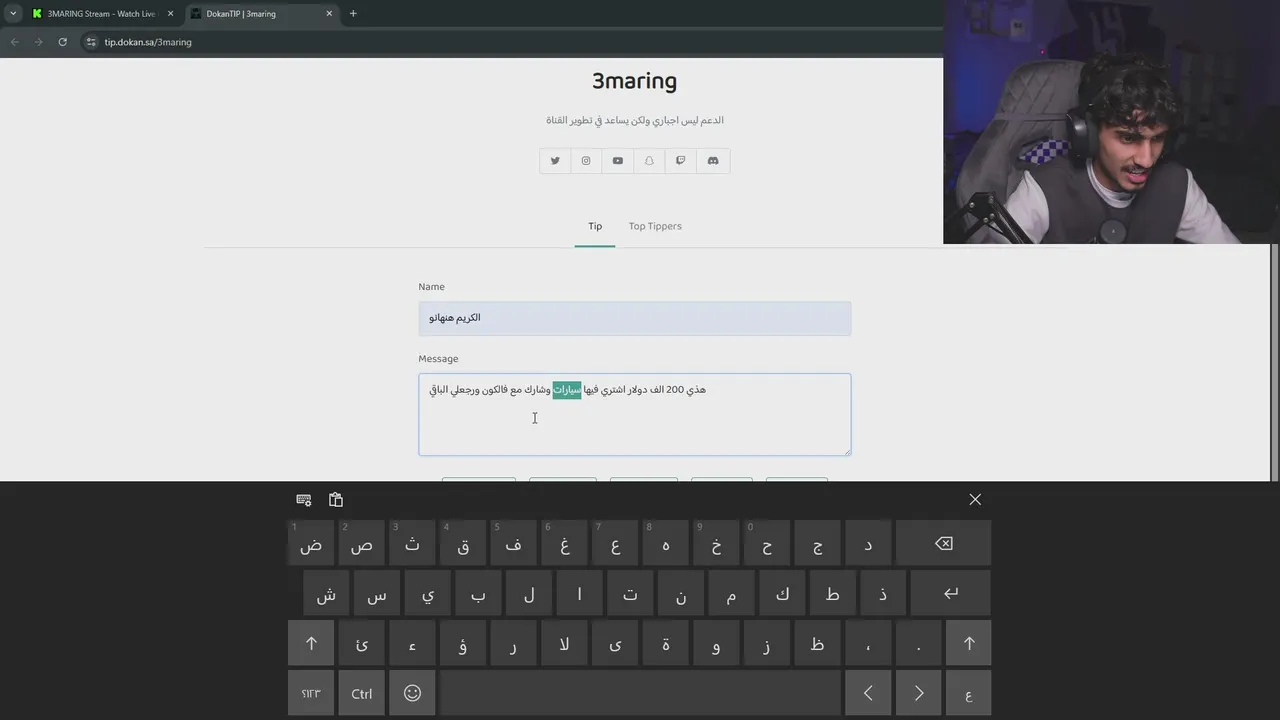Open the YouTube social link icon
This screenshot has width=1280, height=720.
(618, 161)
